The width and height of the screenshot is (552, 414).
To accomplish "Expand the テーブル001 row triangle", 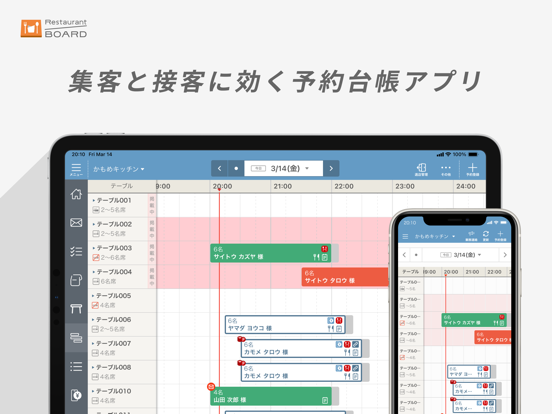I will [94, 201].
